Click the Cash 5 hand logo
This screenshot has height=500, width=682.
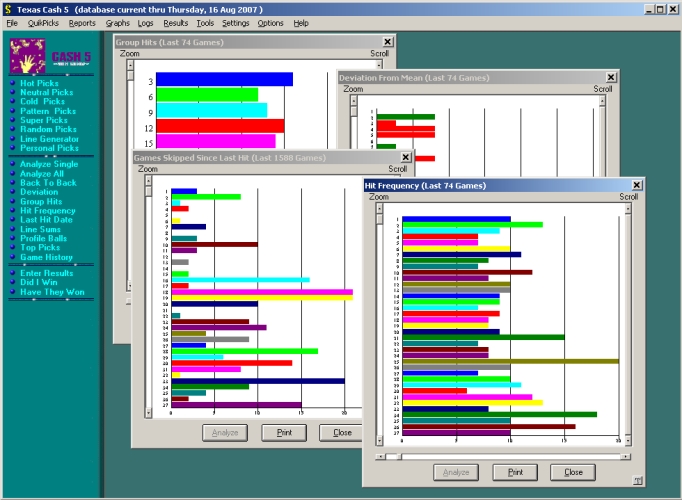[27, 56]
